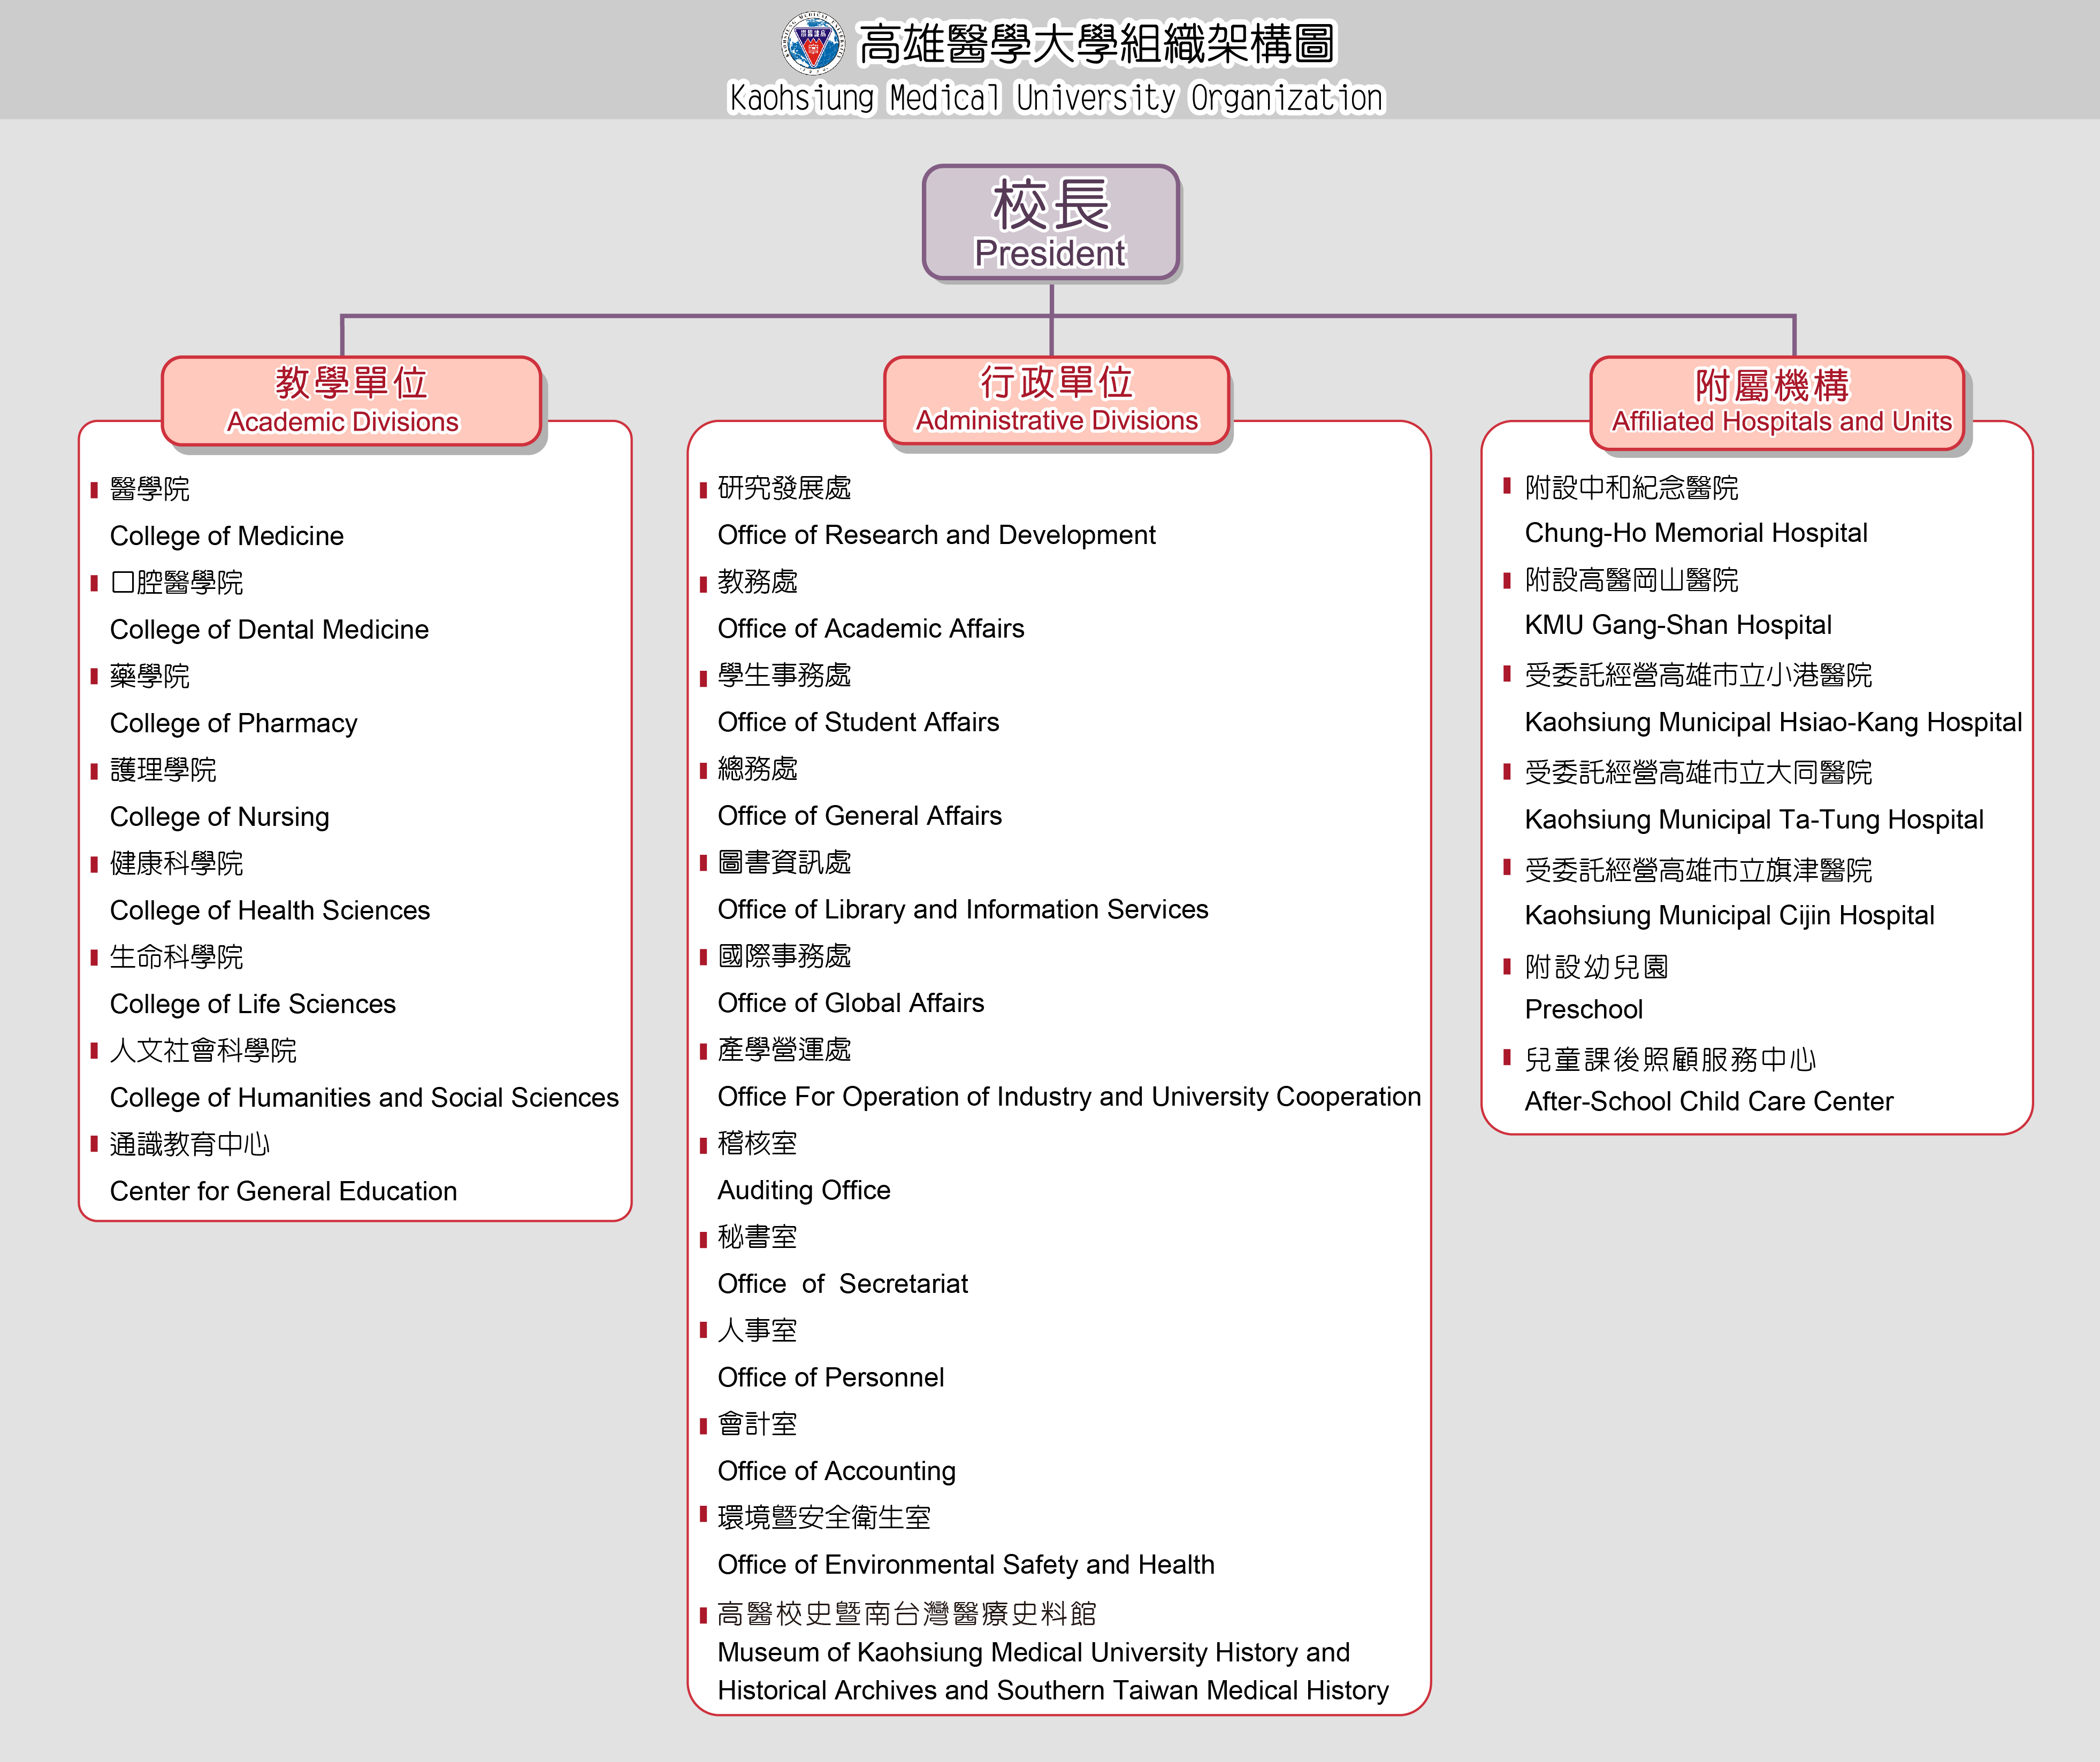Click 稽核室 Chinese label

(758, 1143)
